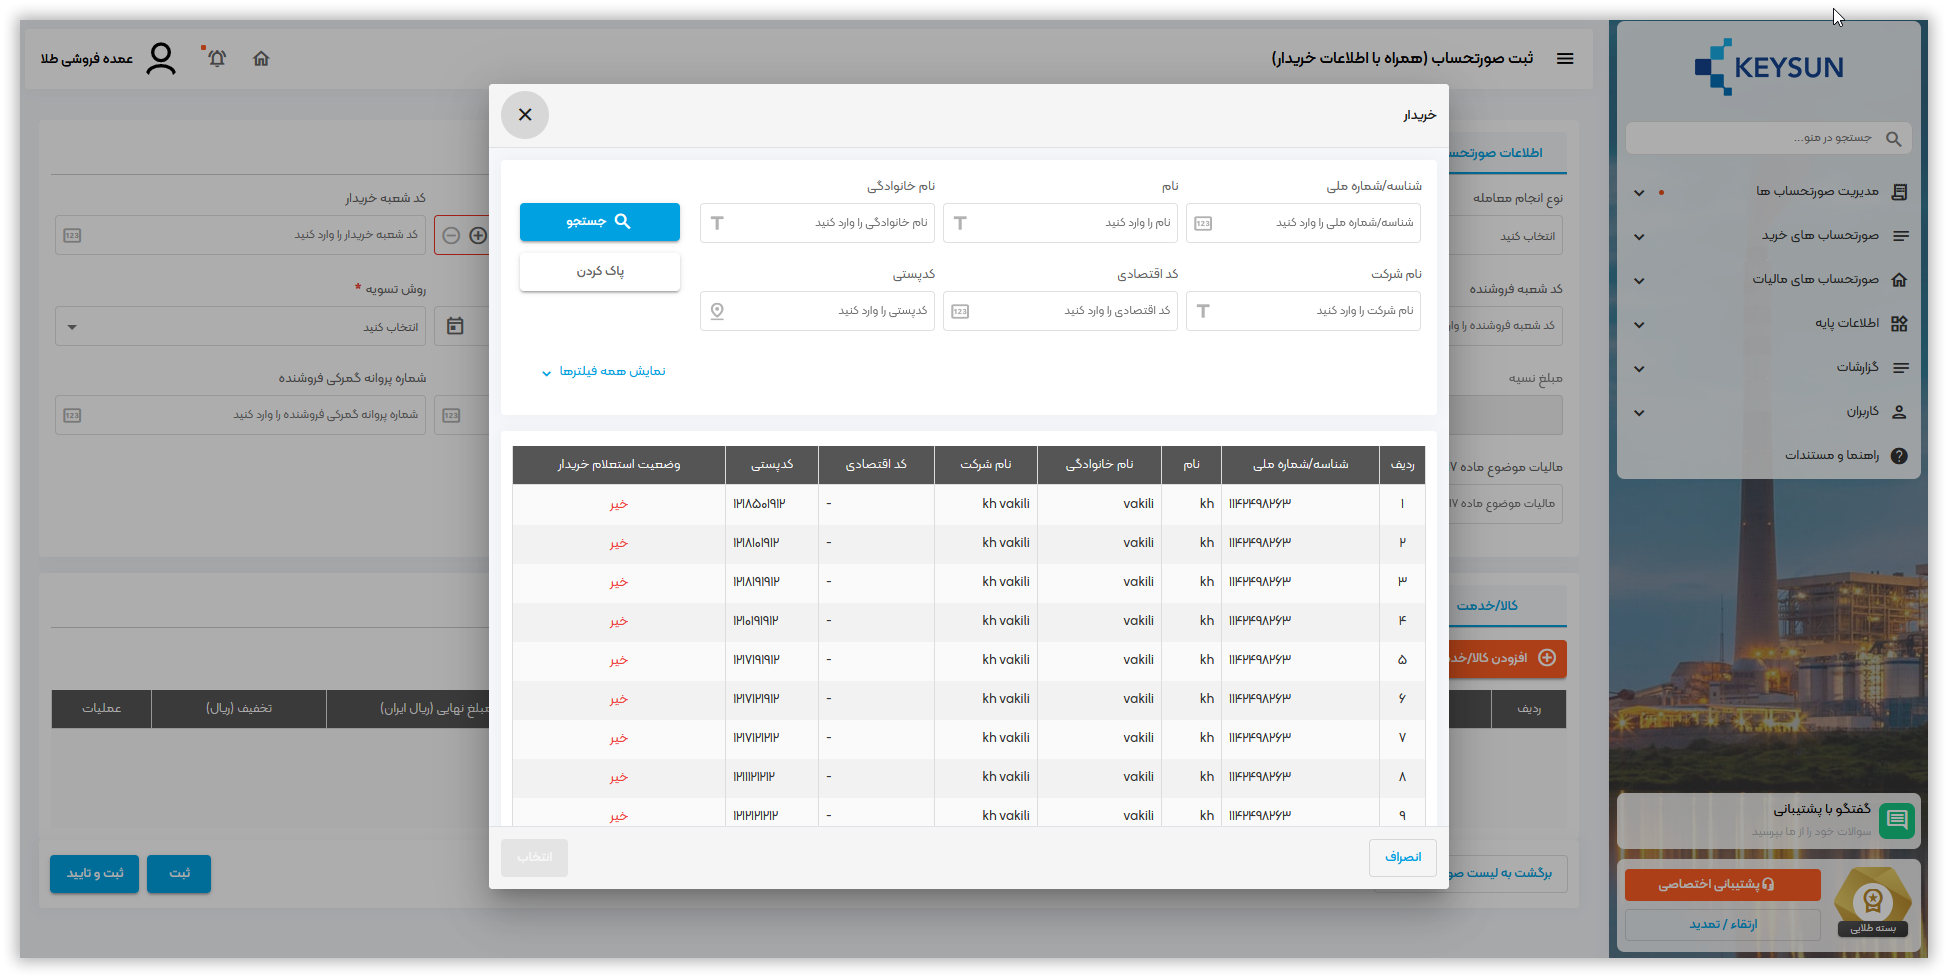Click the کاربران person icon
1948x978 pixels.
pos(1900,412)
